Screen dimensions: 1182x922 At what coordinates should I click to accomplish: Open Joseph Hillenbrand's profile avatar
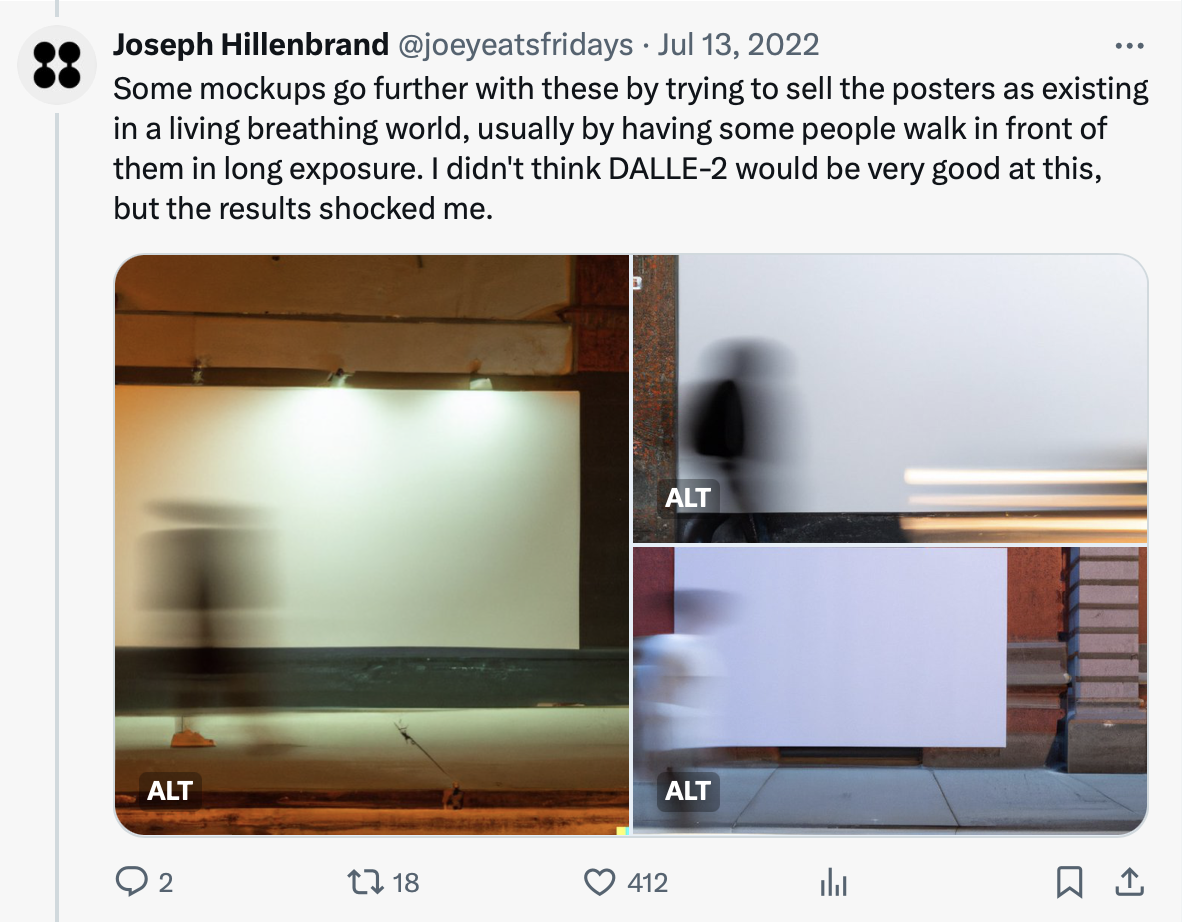(x=57, y=65)
